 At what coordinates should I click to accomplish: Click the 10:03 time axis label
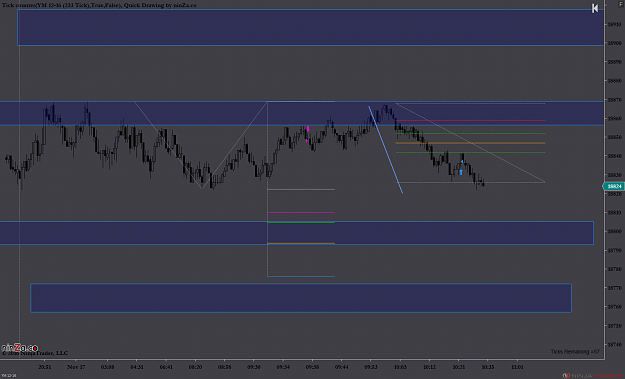coord(400,367)
